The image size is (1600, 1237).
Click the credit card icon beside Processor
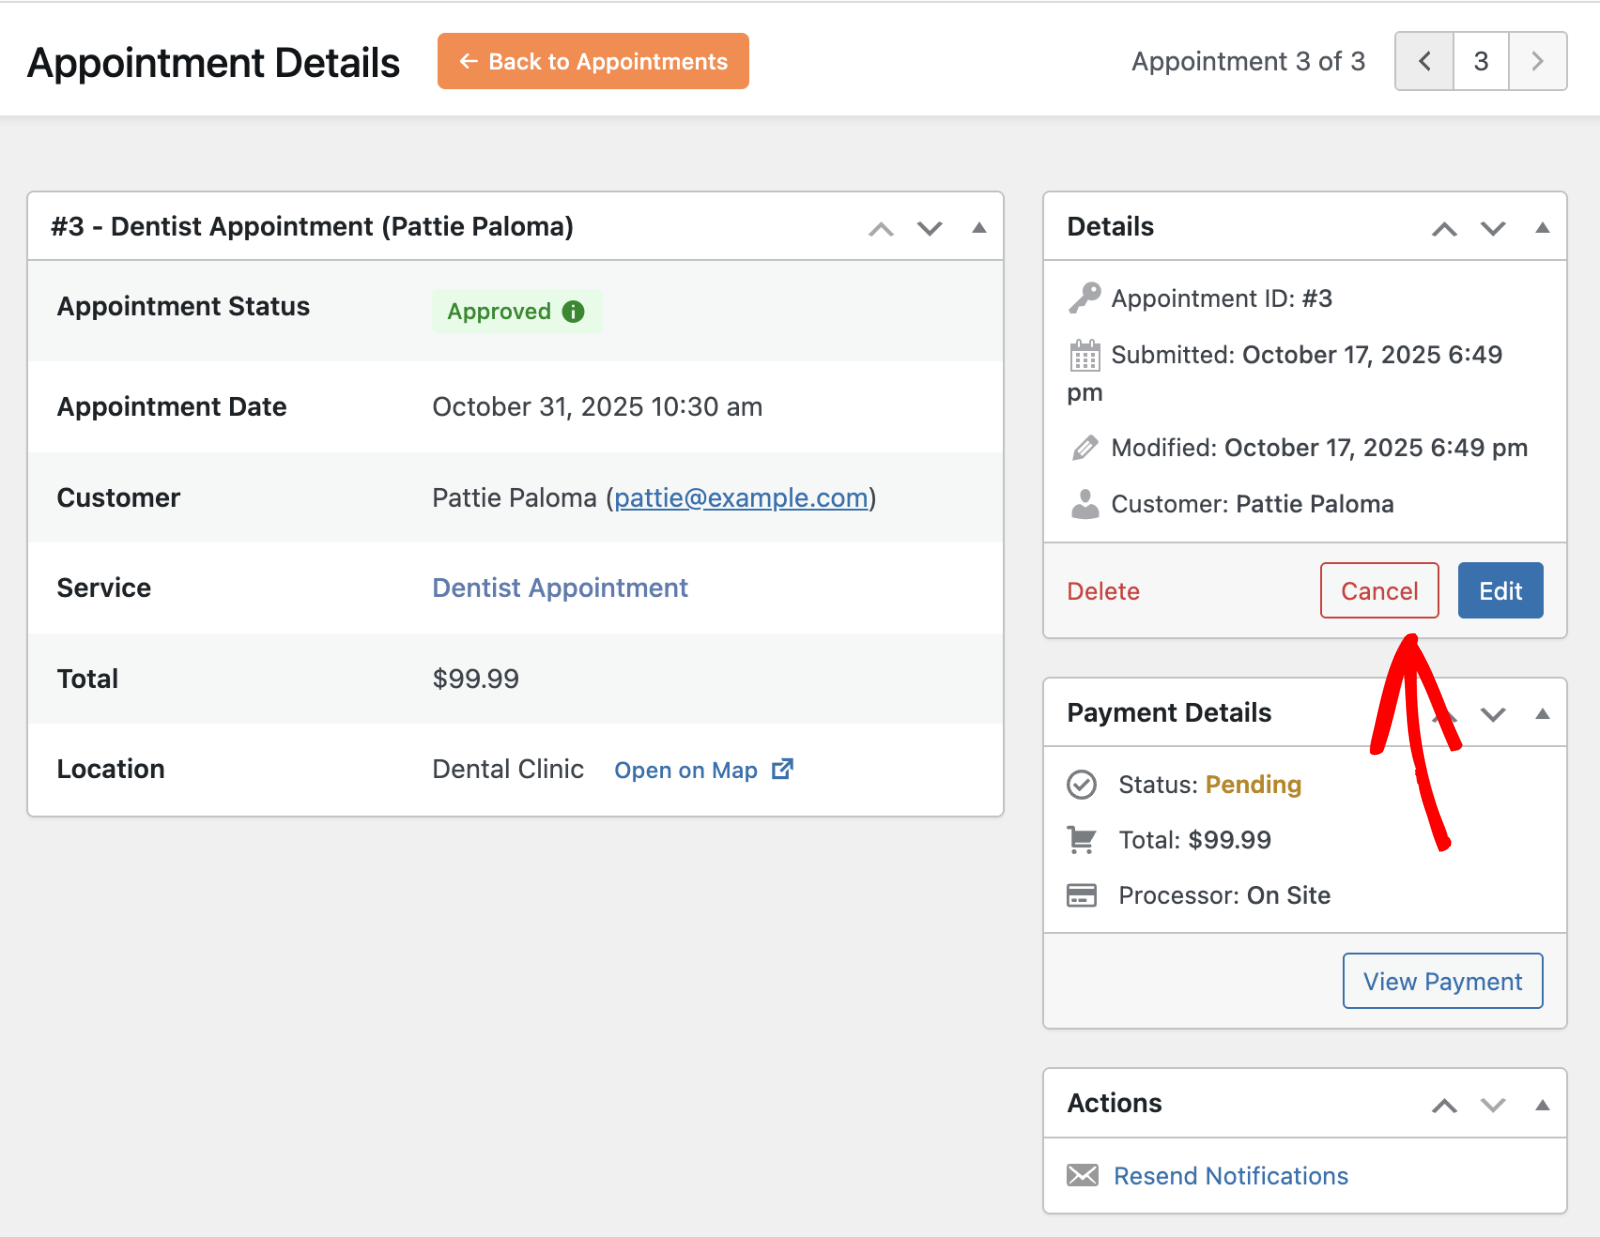tap(1081, 895)
